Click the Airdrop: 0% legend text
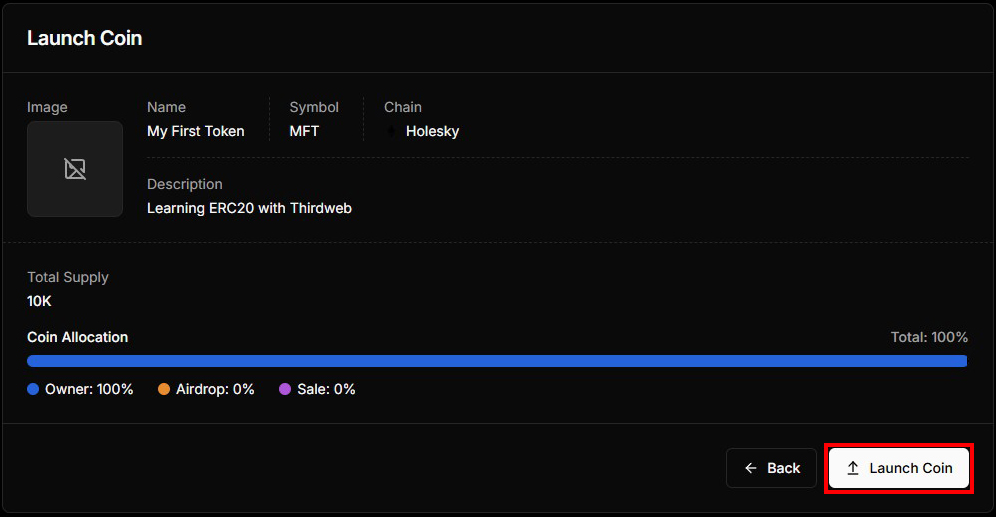This screenshot has width=996, height=517. point(215,389)
